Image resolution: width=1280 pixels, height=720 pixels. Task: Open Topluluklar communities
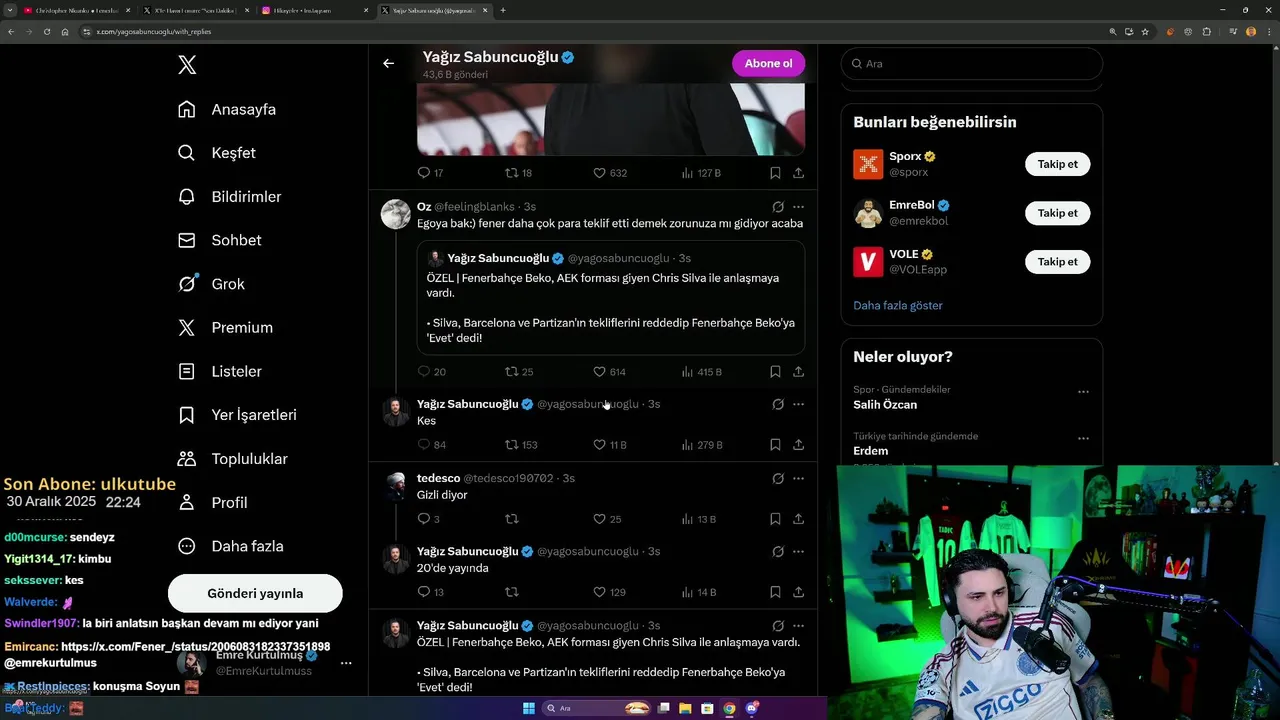pyautogui.click(x=232, y=459)
